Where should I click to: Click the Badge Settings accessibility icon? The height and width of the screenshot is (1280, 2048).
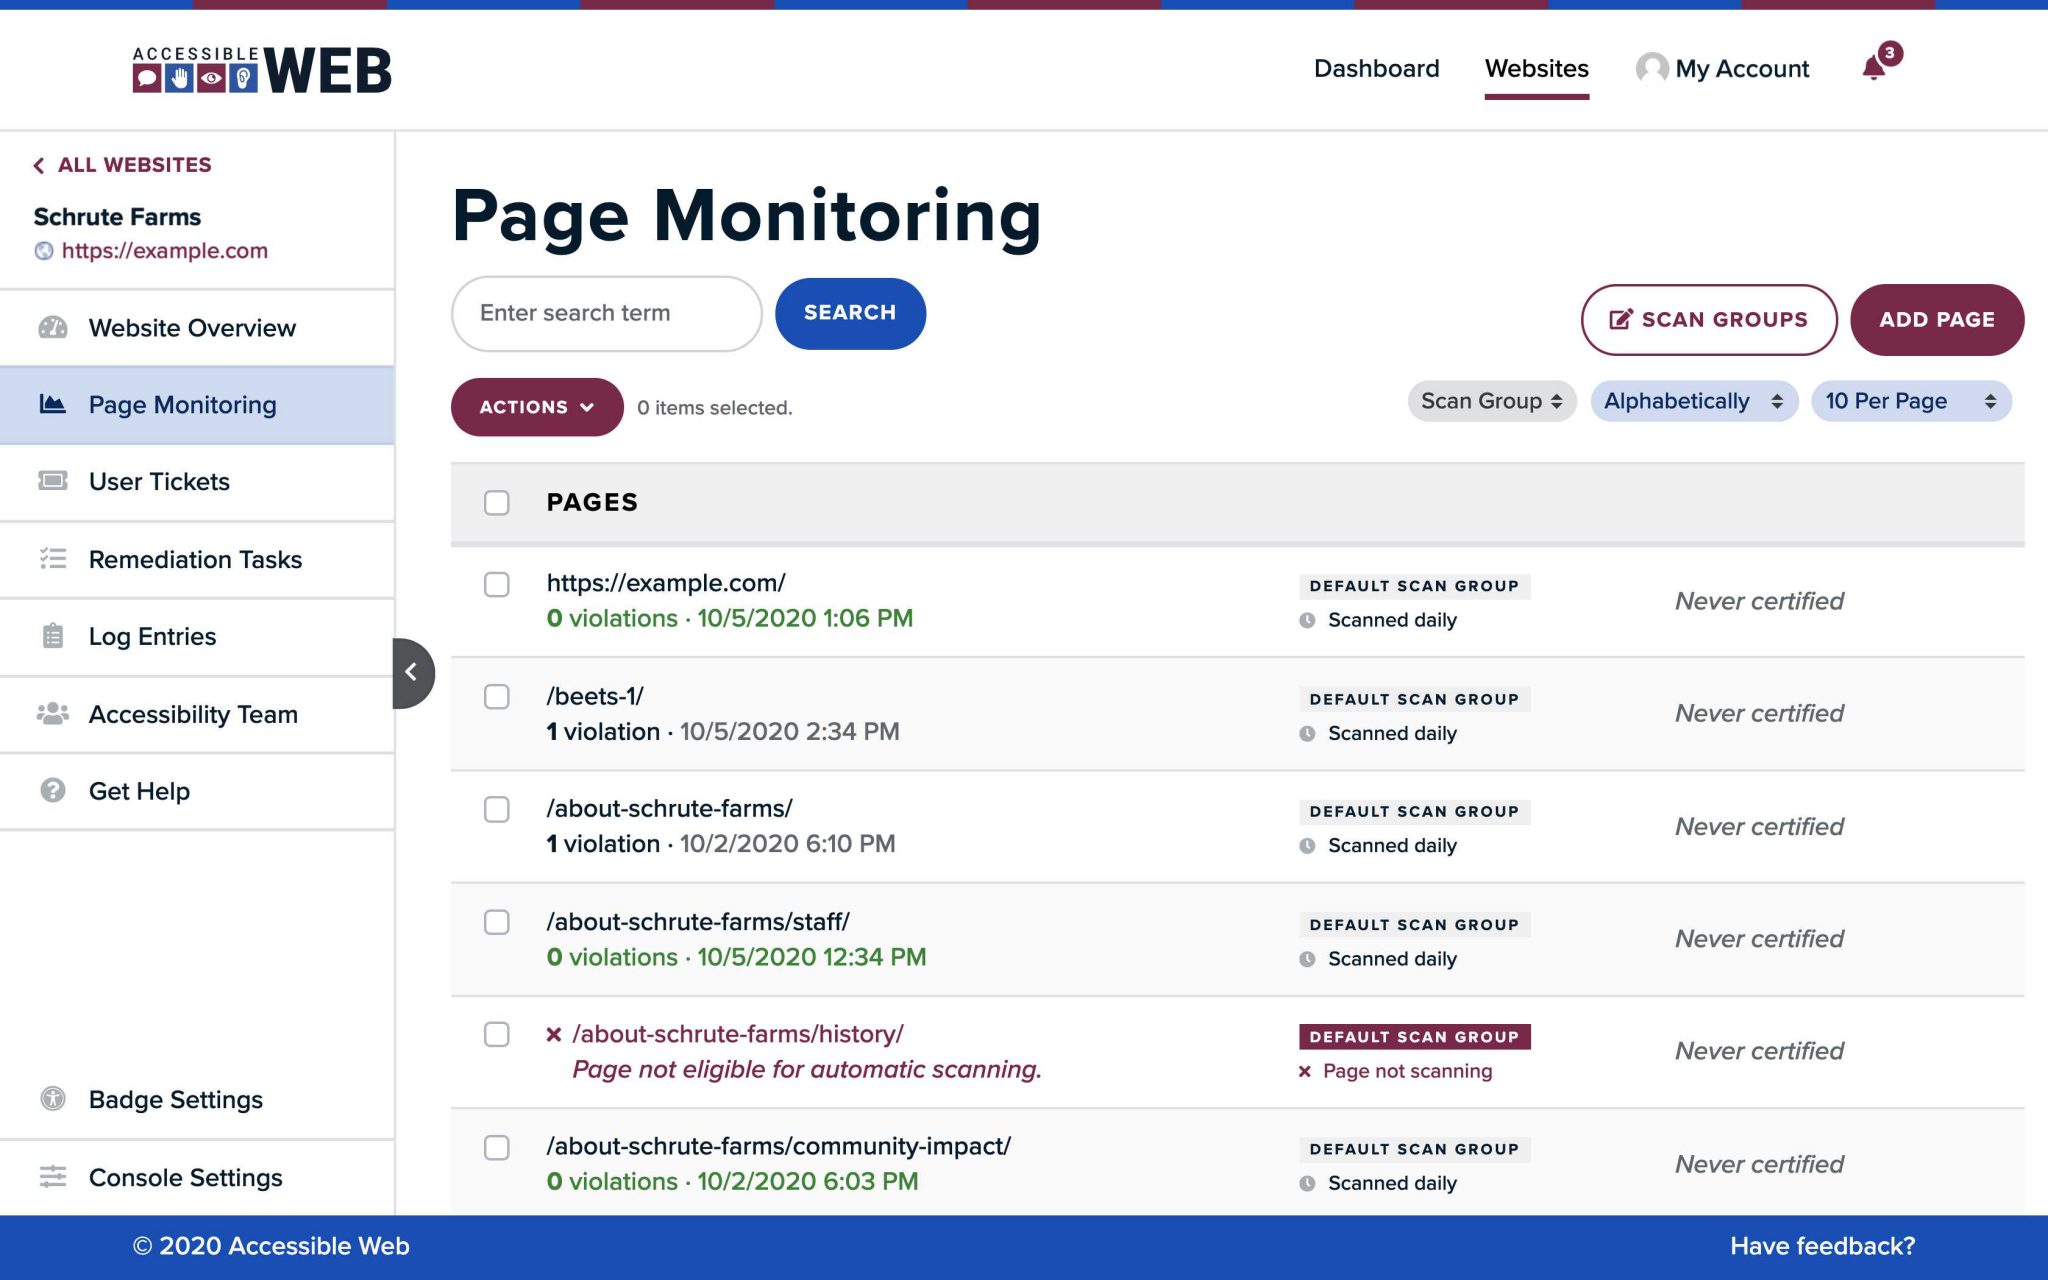click(53, 1099)
